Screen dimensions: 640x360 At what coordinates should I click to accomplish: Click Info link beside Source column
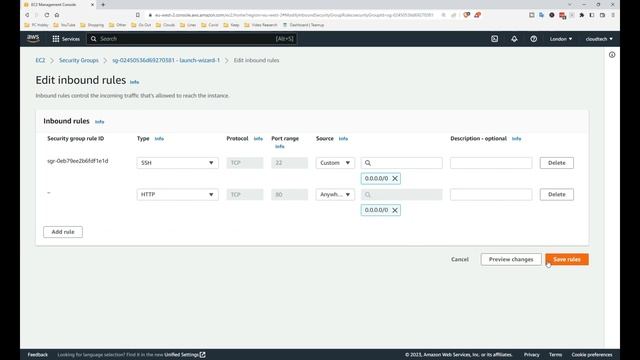point(343,139)
